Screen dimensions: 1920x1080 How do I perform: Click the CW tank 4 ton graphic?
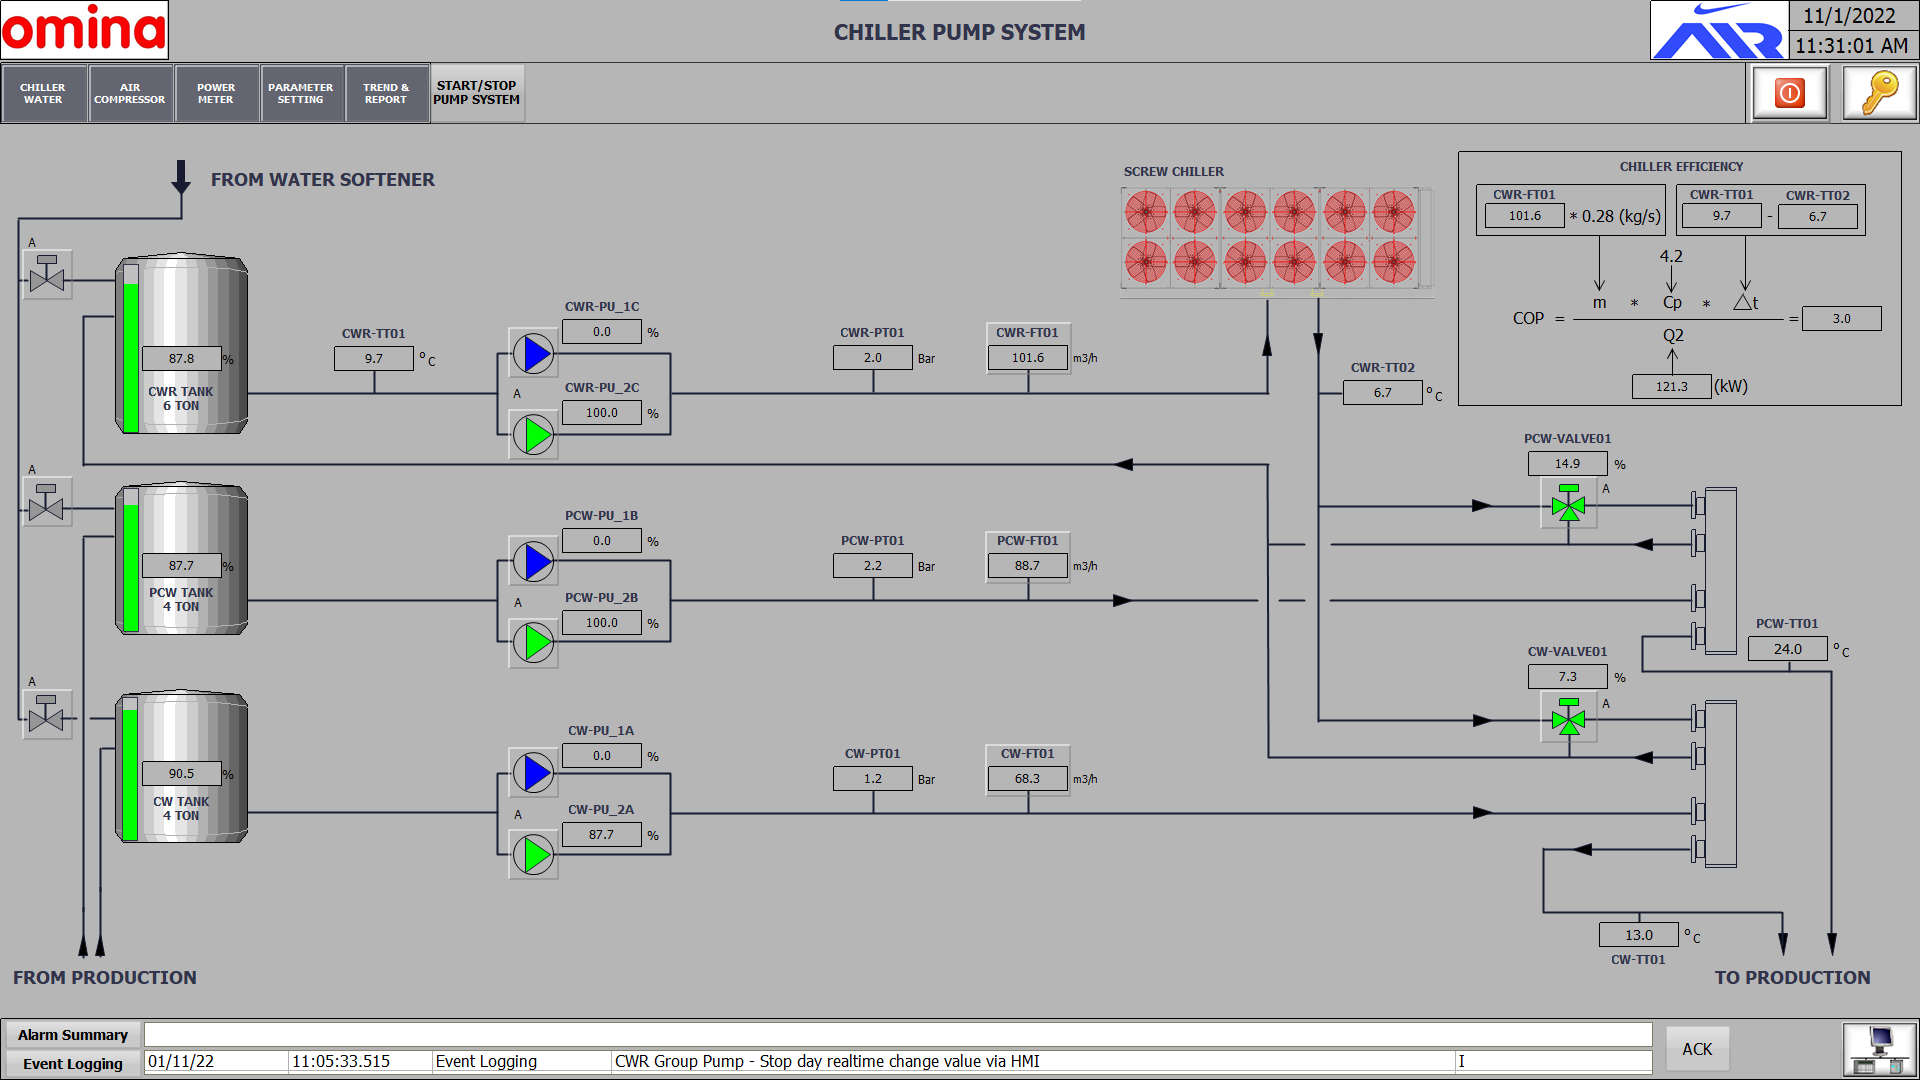[182, 767]
